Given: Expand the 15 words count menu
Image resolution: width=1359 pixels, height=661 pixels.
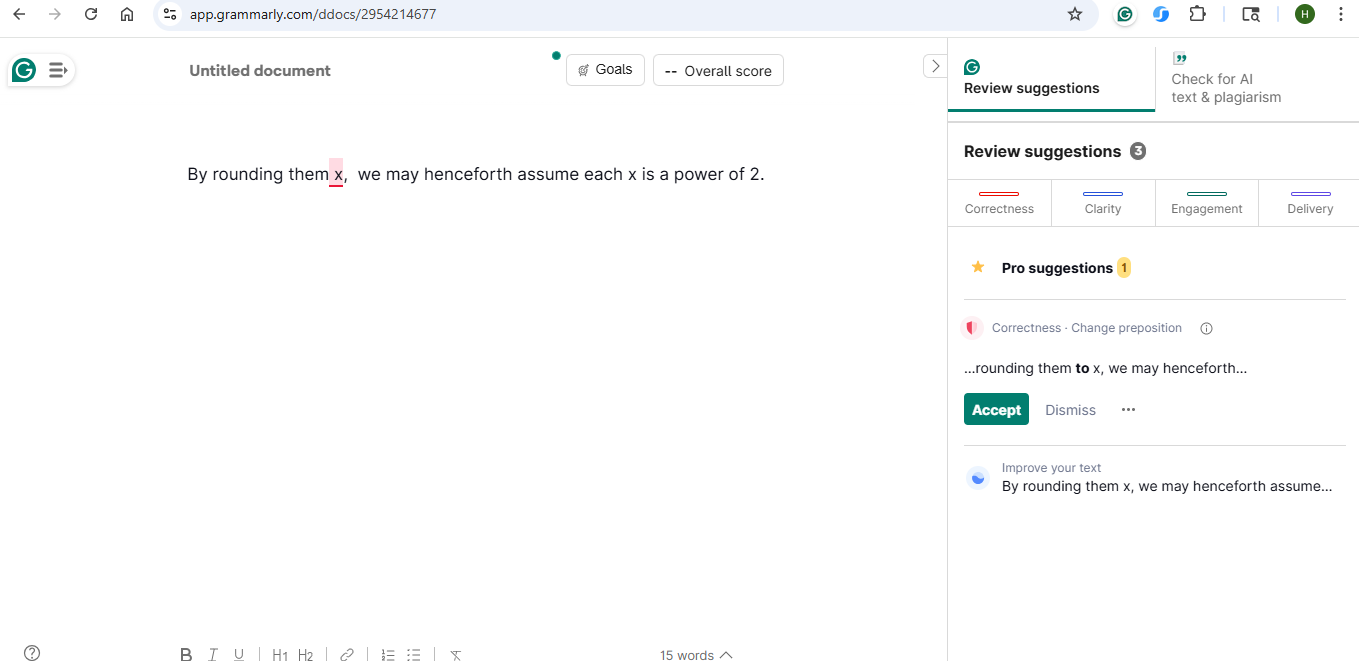Looking at the screenshot, I should [696, 655].
